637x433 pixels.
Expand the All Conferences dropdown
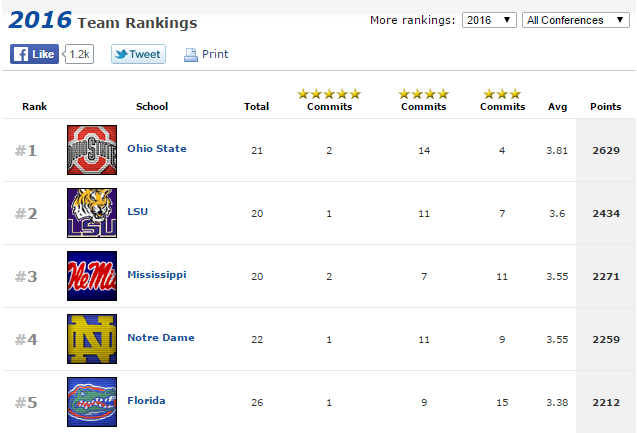click(577, 20)
